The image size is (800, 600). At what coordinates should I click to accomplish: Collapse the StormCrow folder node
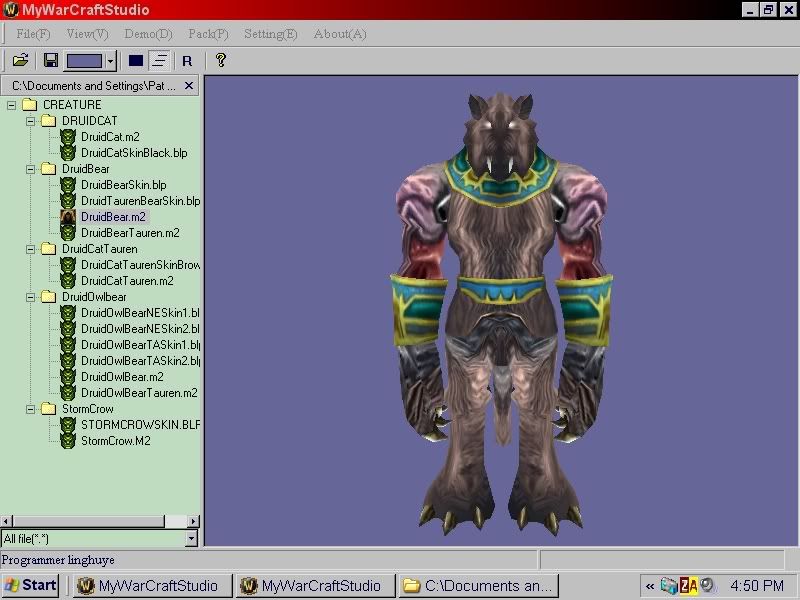coord(31,409)
